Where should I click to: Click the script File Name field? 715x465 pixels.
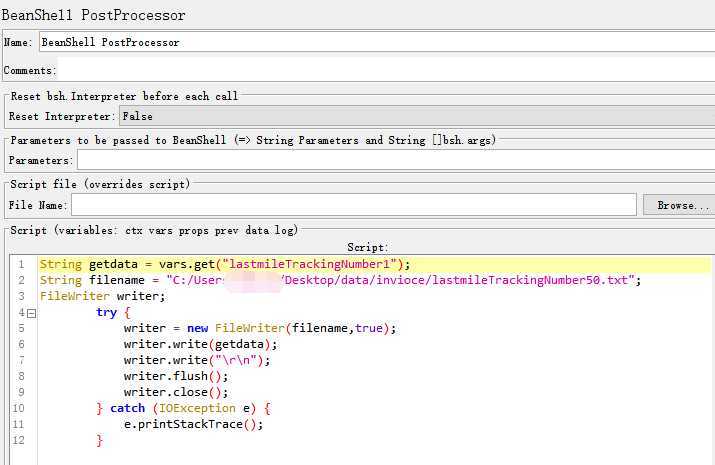(x=354, y=205)
